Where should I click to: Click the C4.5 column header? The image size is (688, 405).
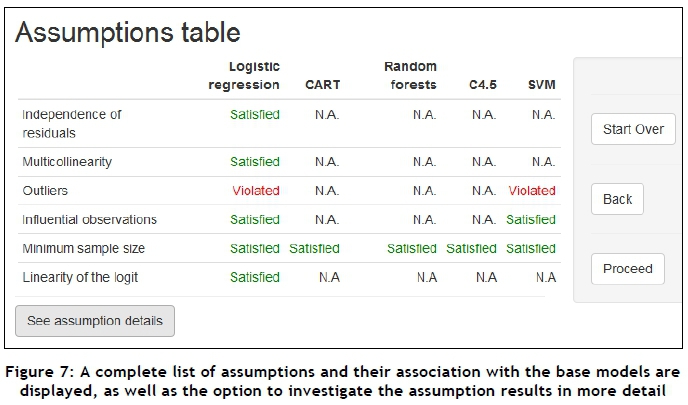point(484,85)
